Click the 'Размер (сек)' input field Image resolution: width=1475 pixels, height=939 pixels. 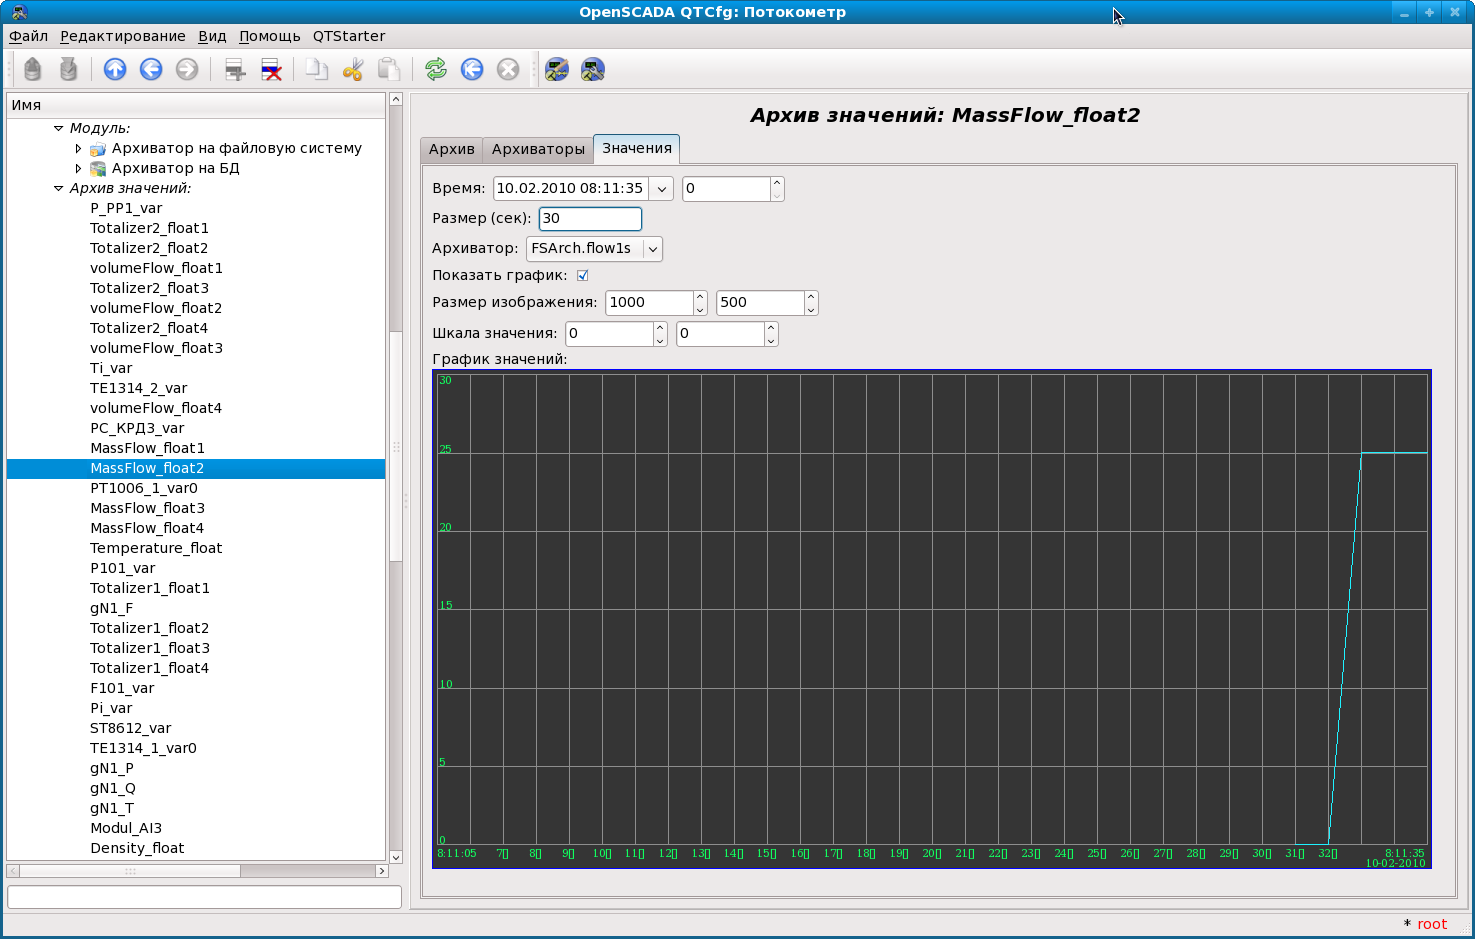coord(590,219)
